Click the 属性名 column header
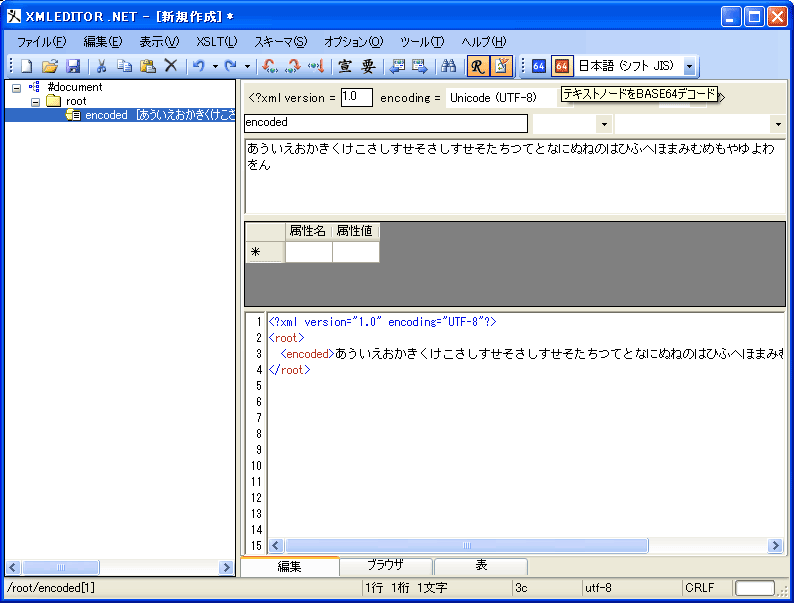 [307, 231]
